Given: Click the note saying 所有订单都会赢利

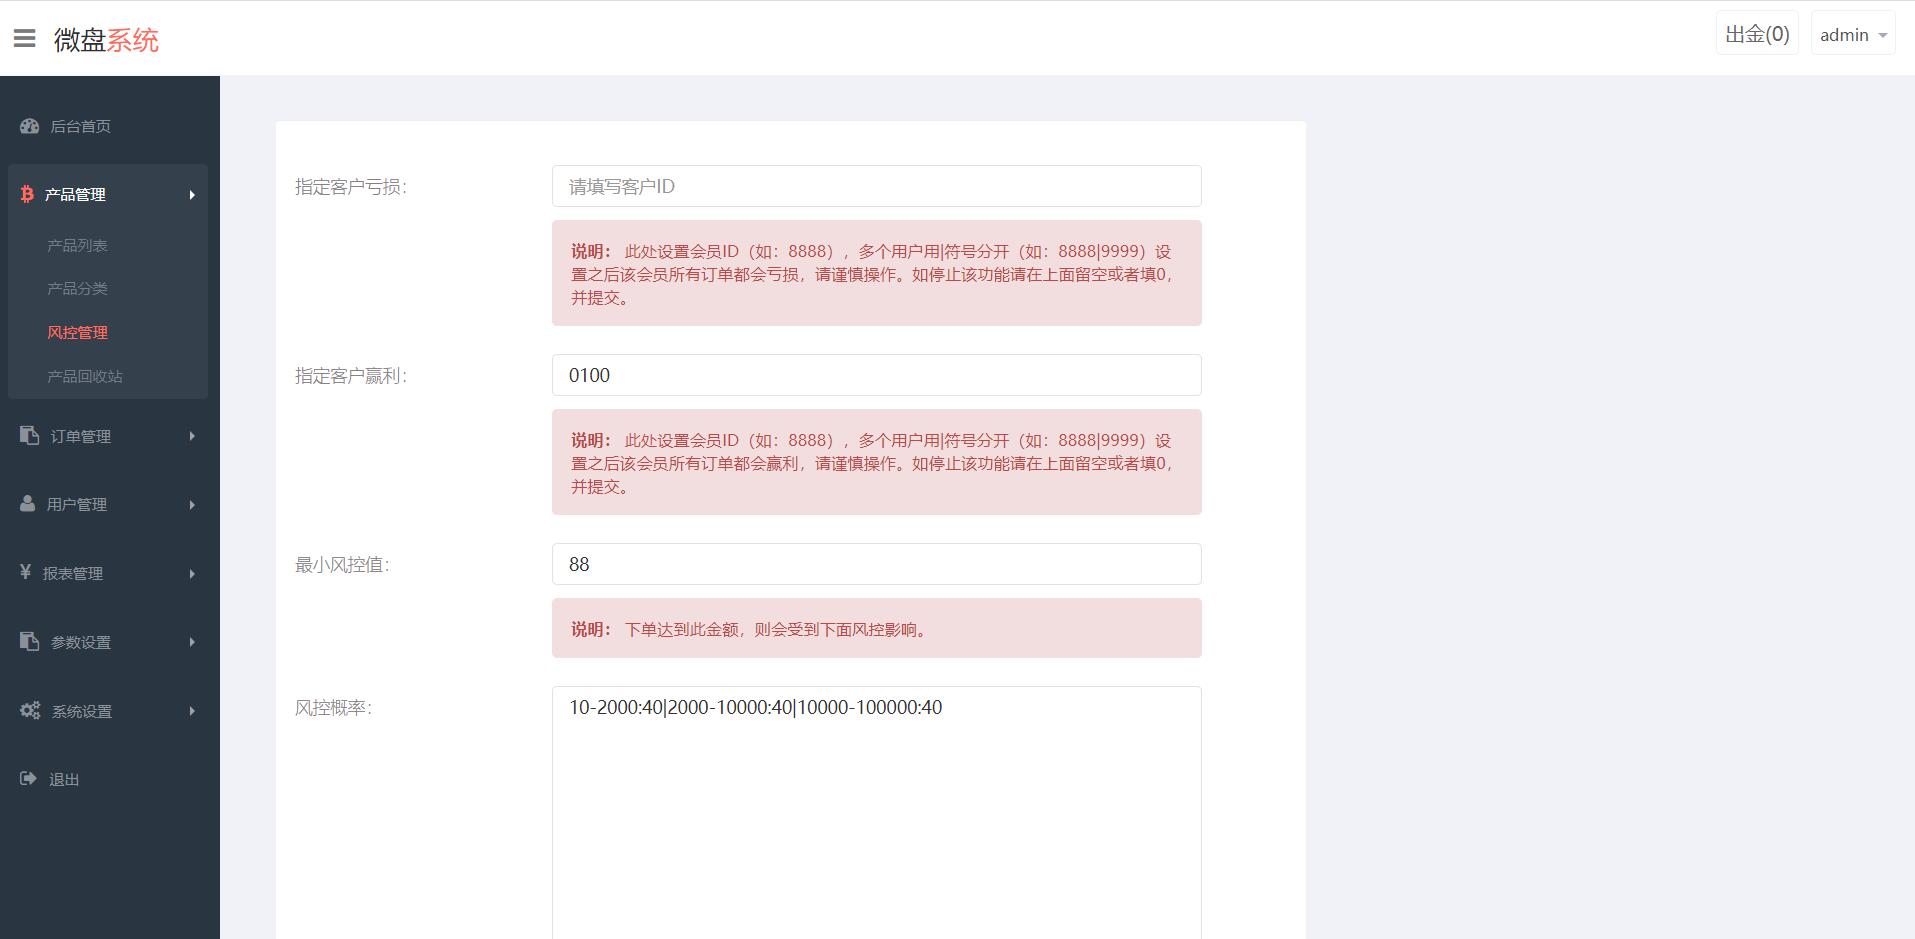Looking at the screenshot, I should click(877, 462).
